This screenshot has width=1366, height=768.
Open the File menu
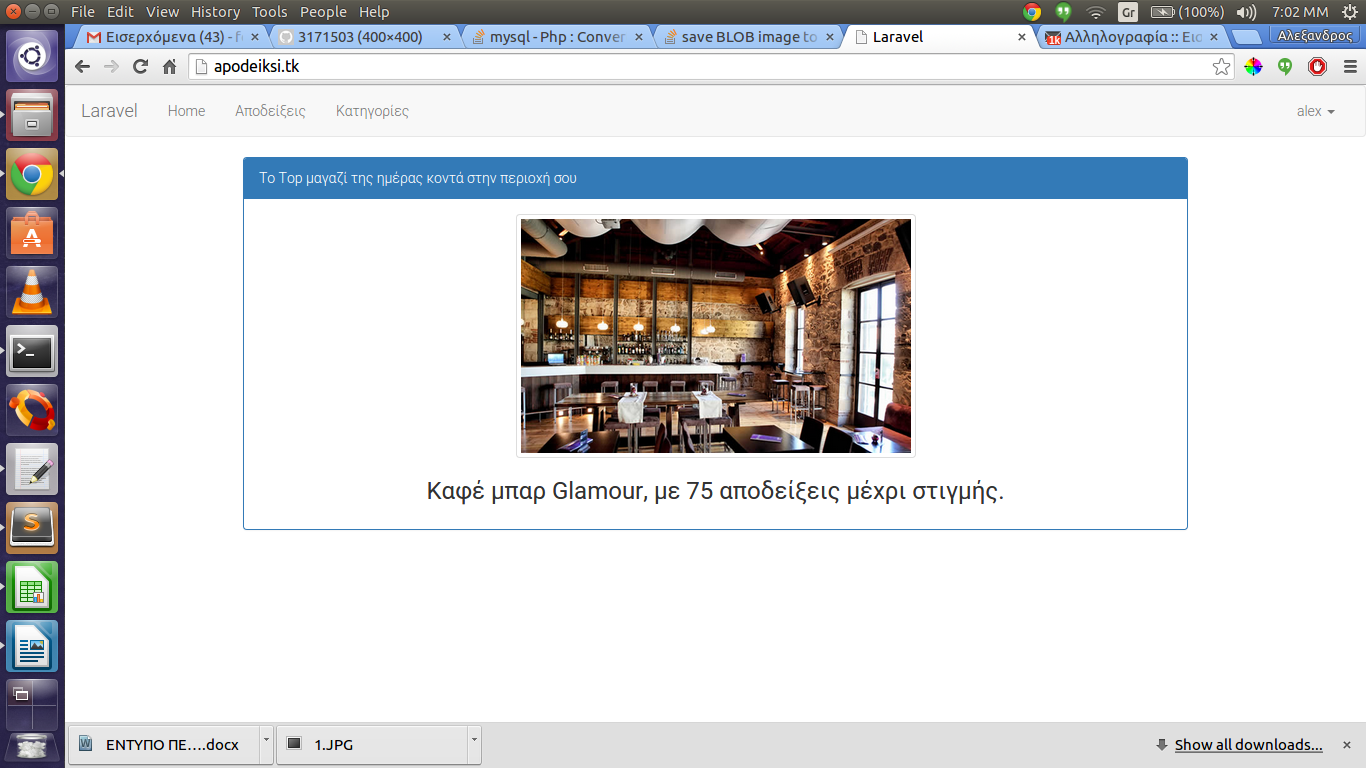point(83,12)
